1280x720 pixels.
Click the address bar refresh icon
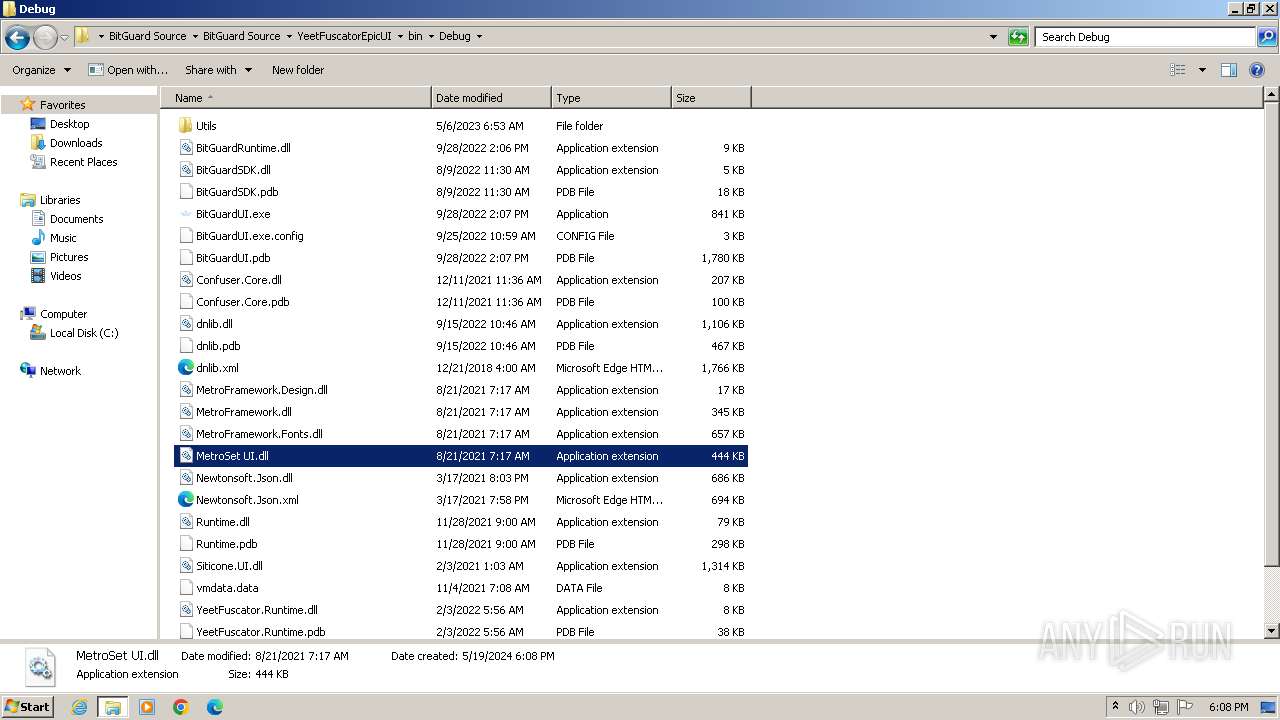click(x=1018, y=37)
